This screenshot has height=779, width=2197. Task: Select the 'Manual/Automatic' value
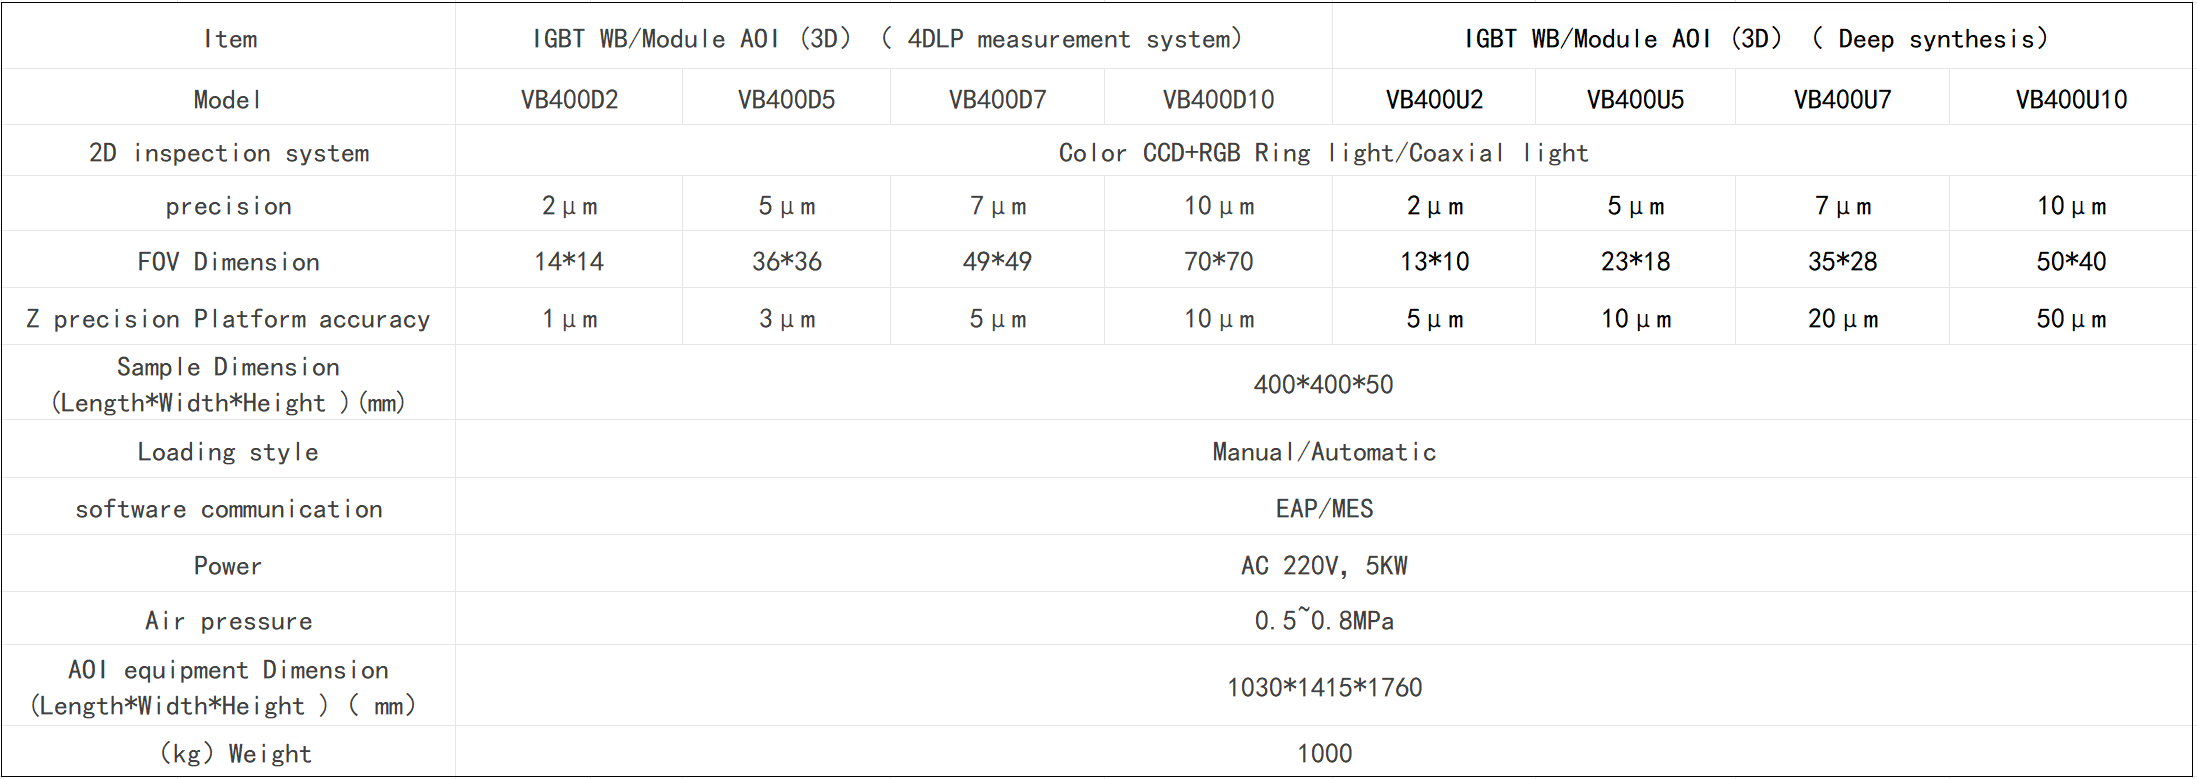click(x=1324, y=452)
